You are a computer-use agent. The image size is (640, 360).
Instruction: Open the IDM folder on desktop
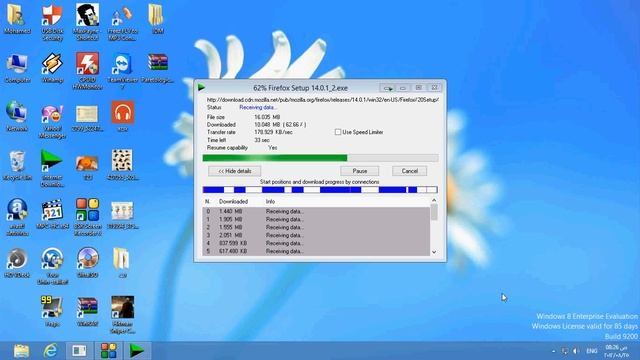tap(158, 19)
